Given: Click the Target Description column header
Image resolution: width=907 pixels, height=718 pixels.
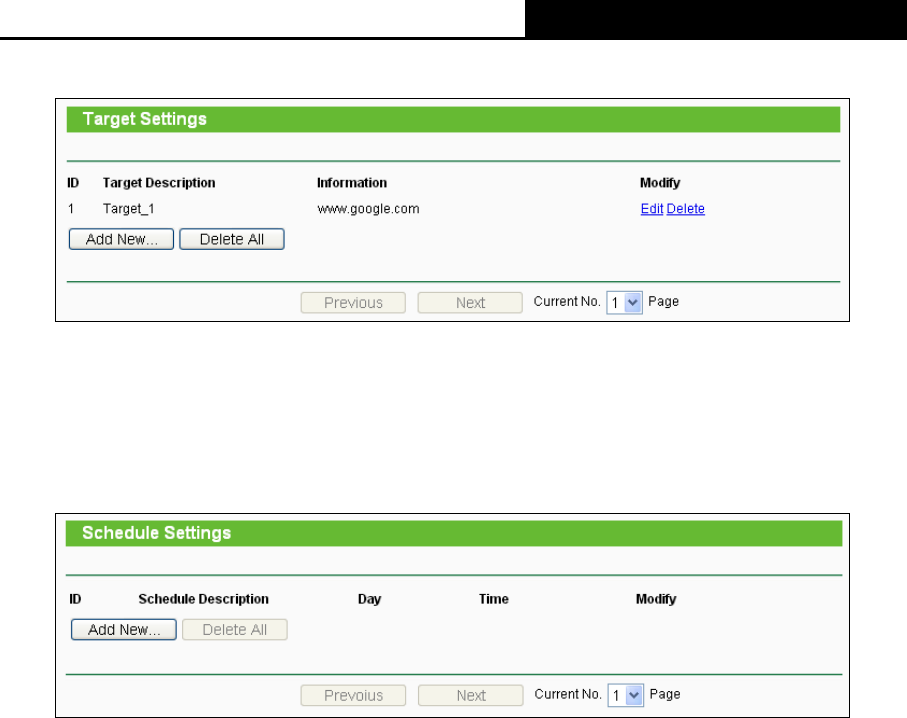Looking at the screenshot, I should click(x=159, y=183).
